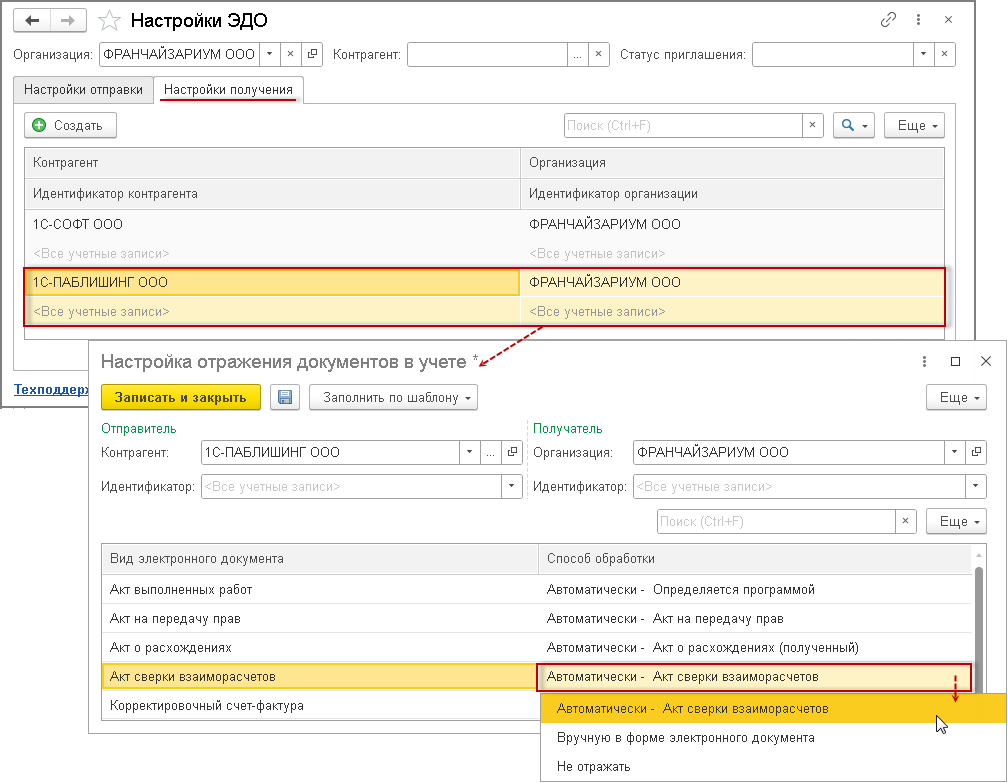Open the sender Идентификатор dropdown list
The height and width of the screenshot is (783, 1008).
(x=513, y=486)
